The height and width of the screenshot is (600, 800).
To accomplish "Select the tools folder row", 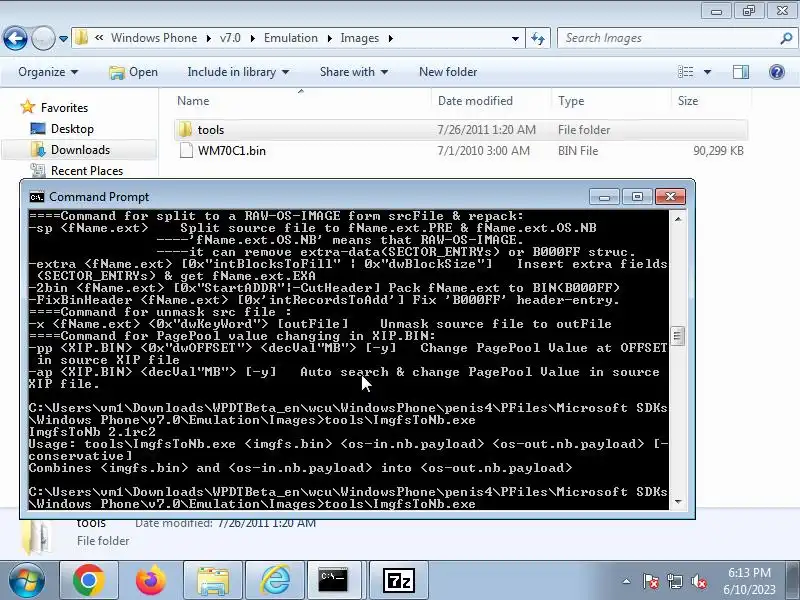I will click(x=461, y=130).
